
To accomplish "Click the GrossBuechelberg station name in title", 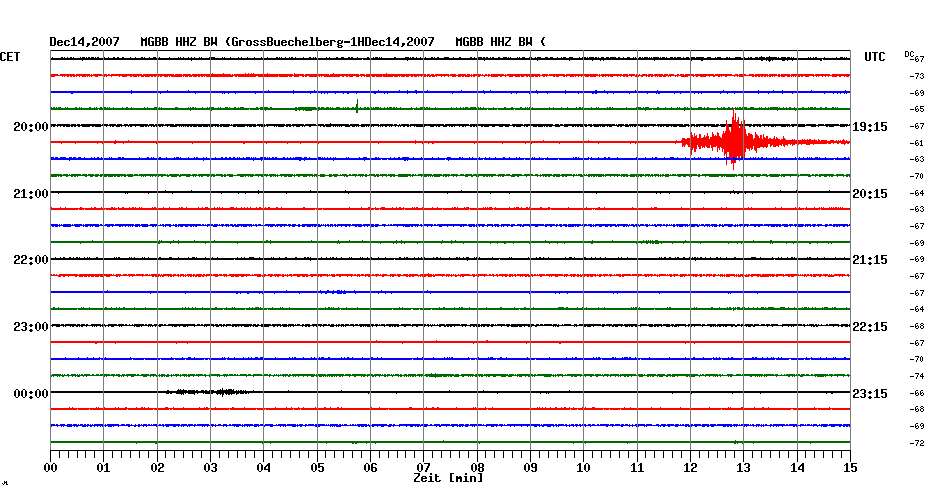I will pyautogui.click(x=289, y=42).
